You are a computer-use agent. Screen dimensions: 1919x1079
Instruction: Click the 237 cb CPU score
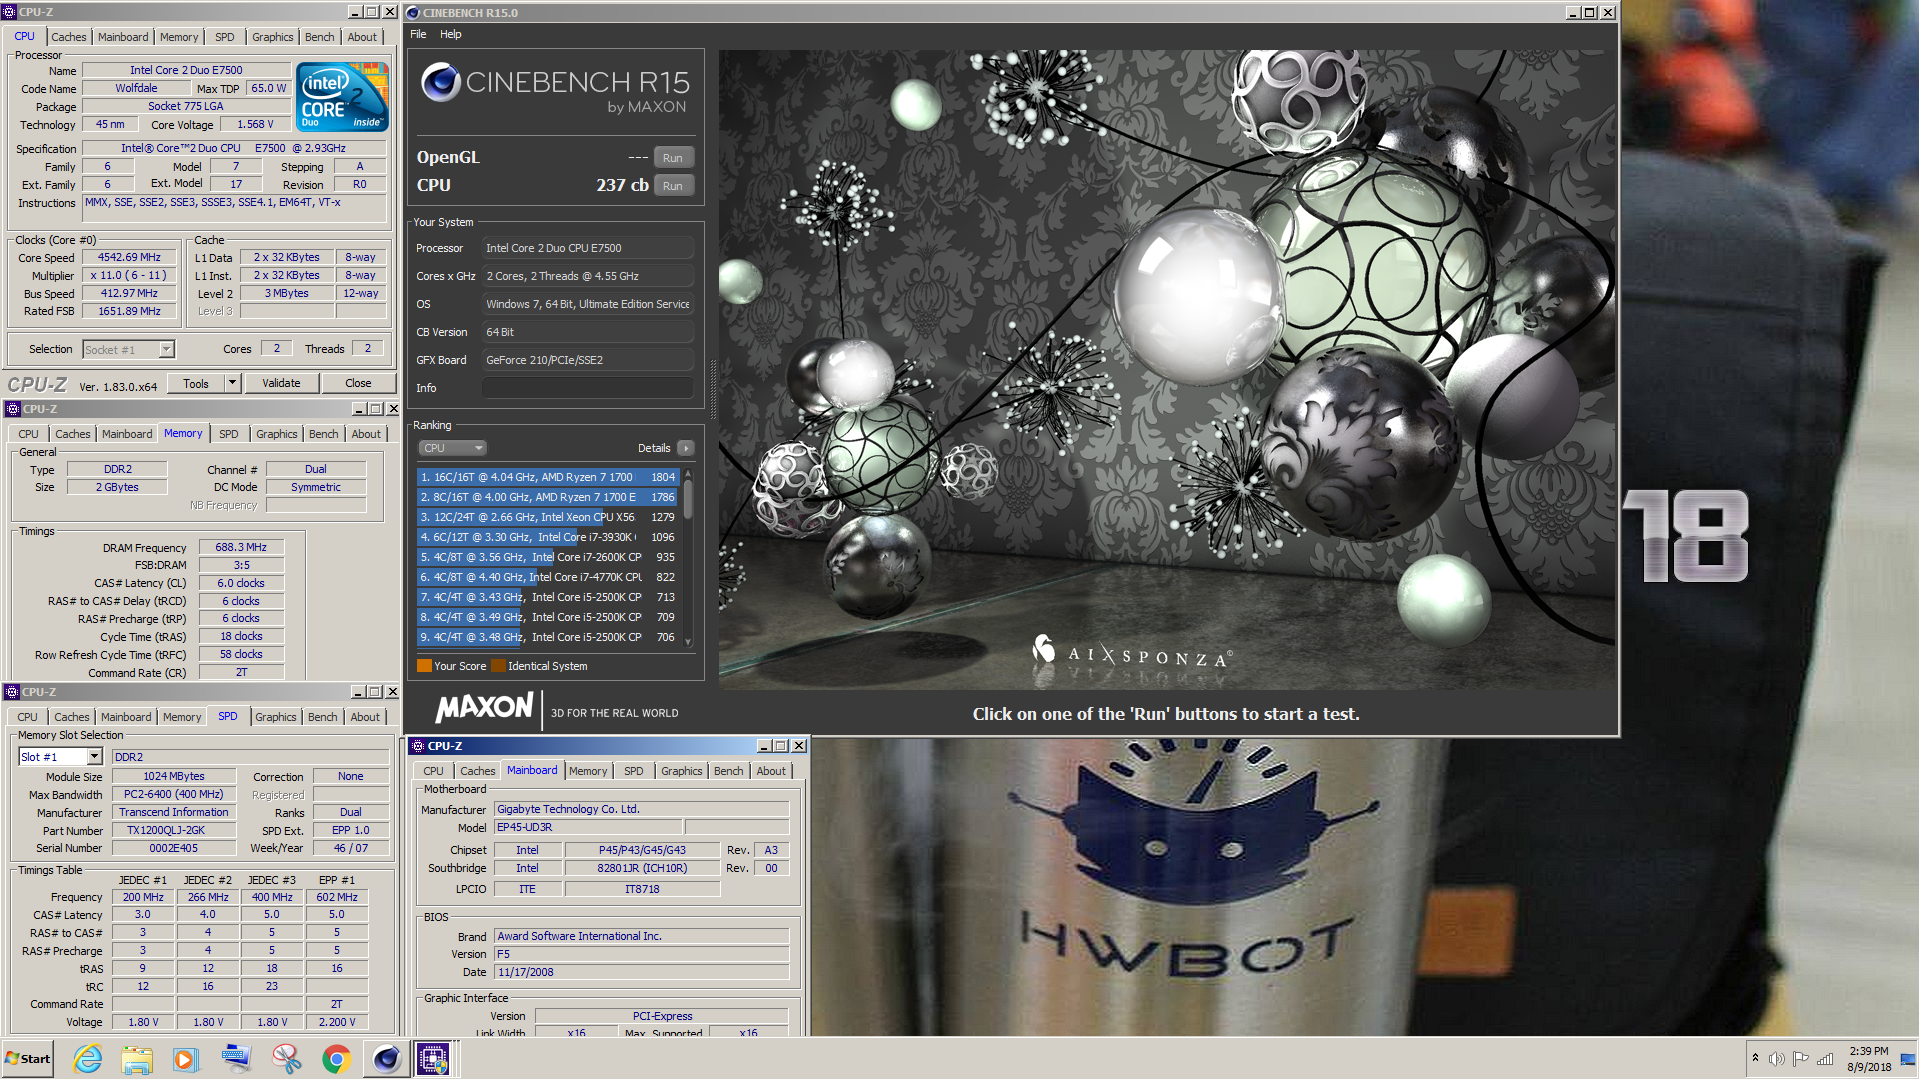[622, 185]
